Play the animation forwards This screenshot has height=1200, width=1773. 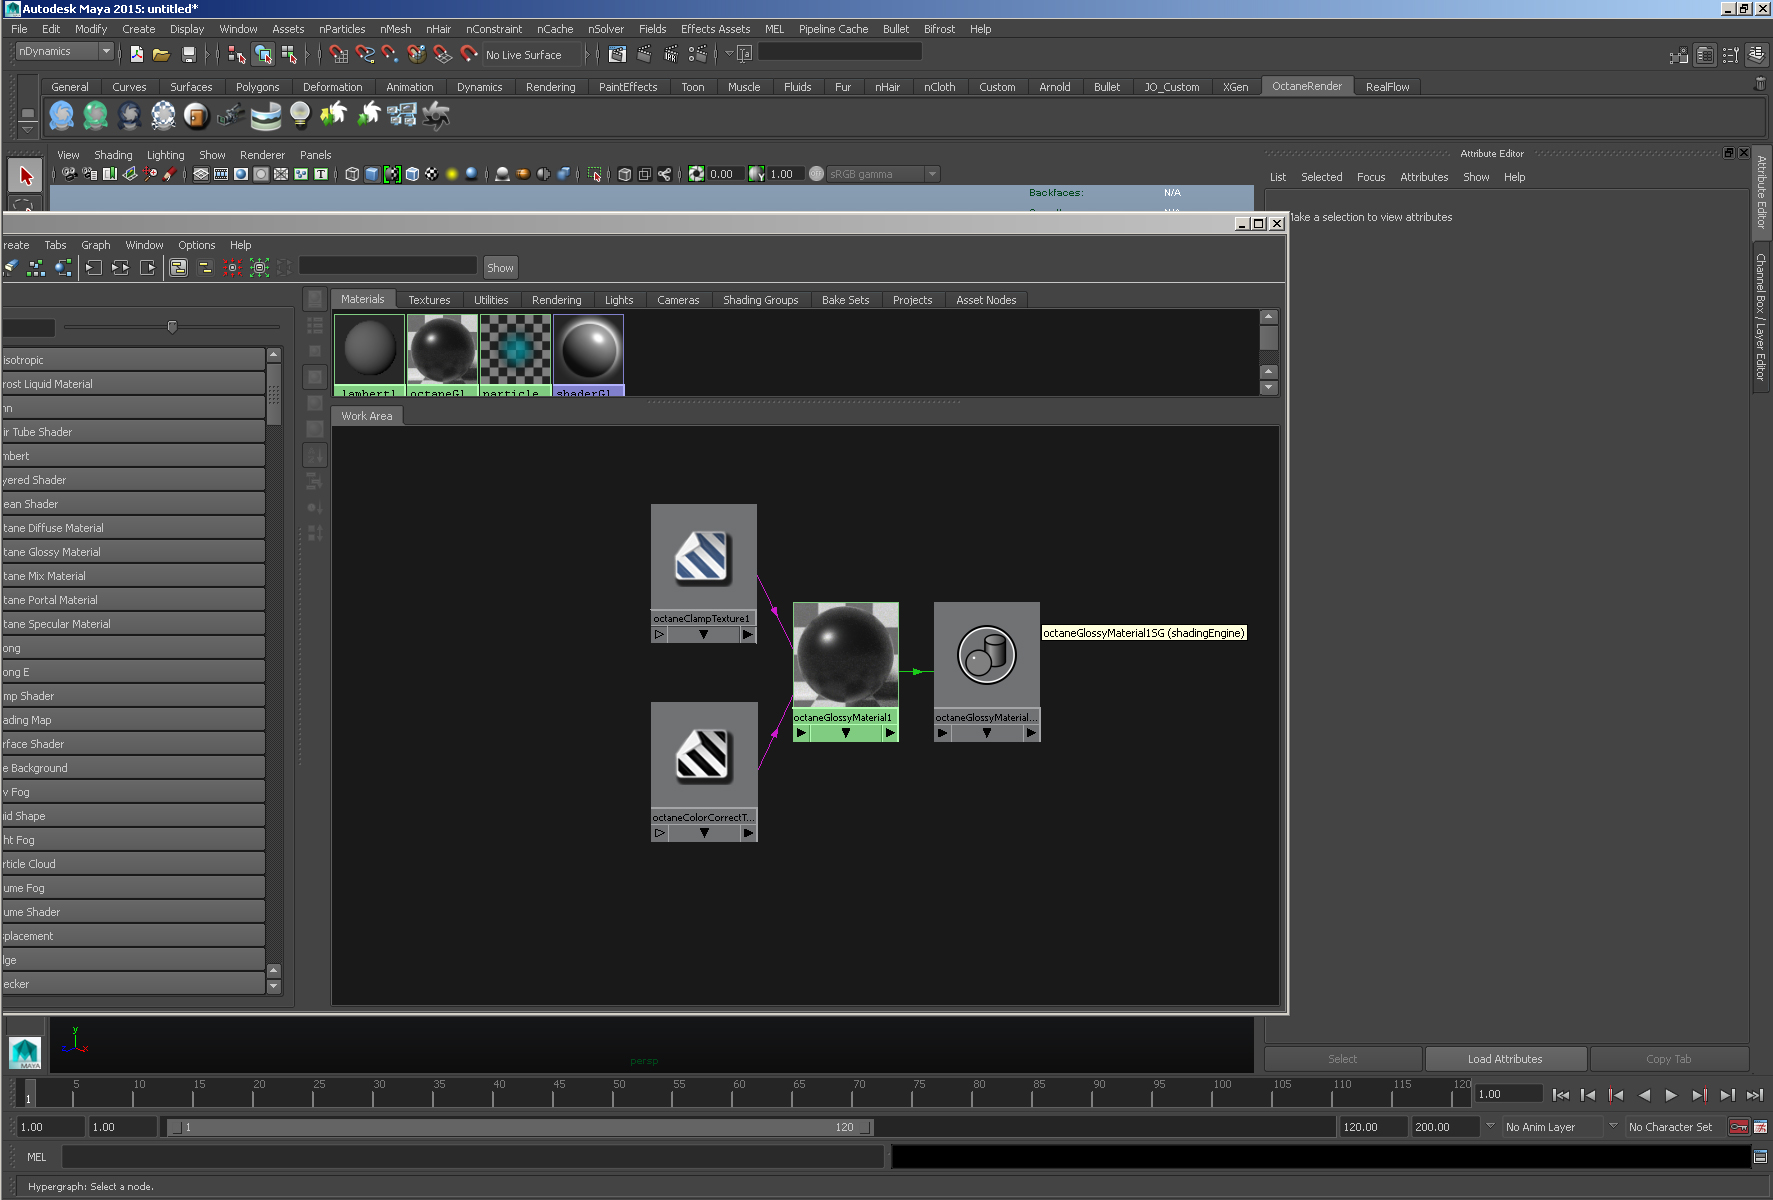(1671, 1095)
